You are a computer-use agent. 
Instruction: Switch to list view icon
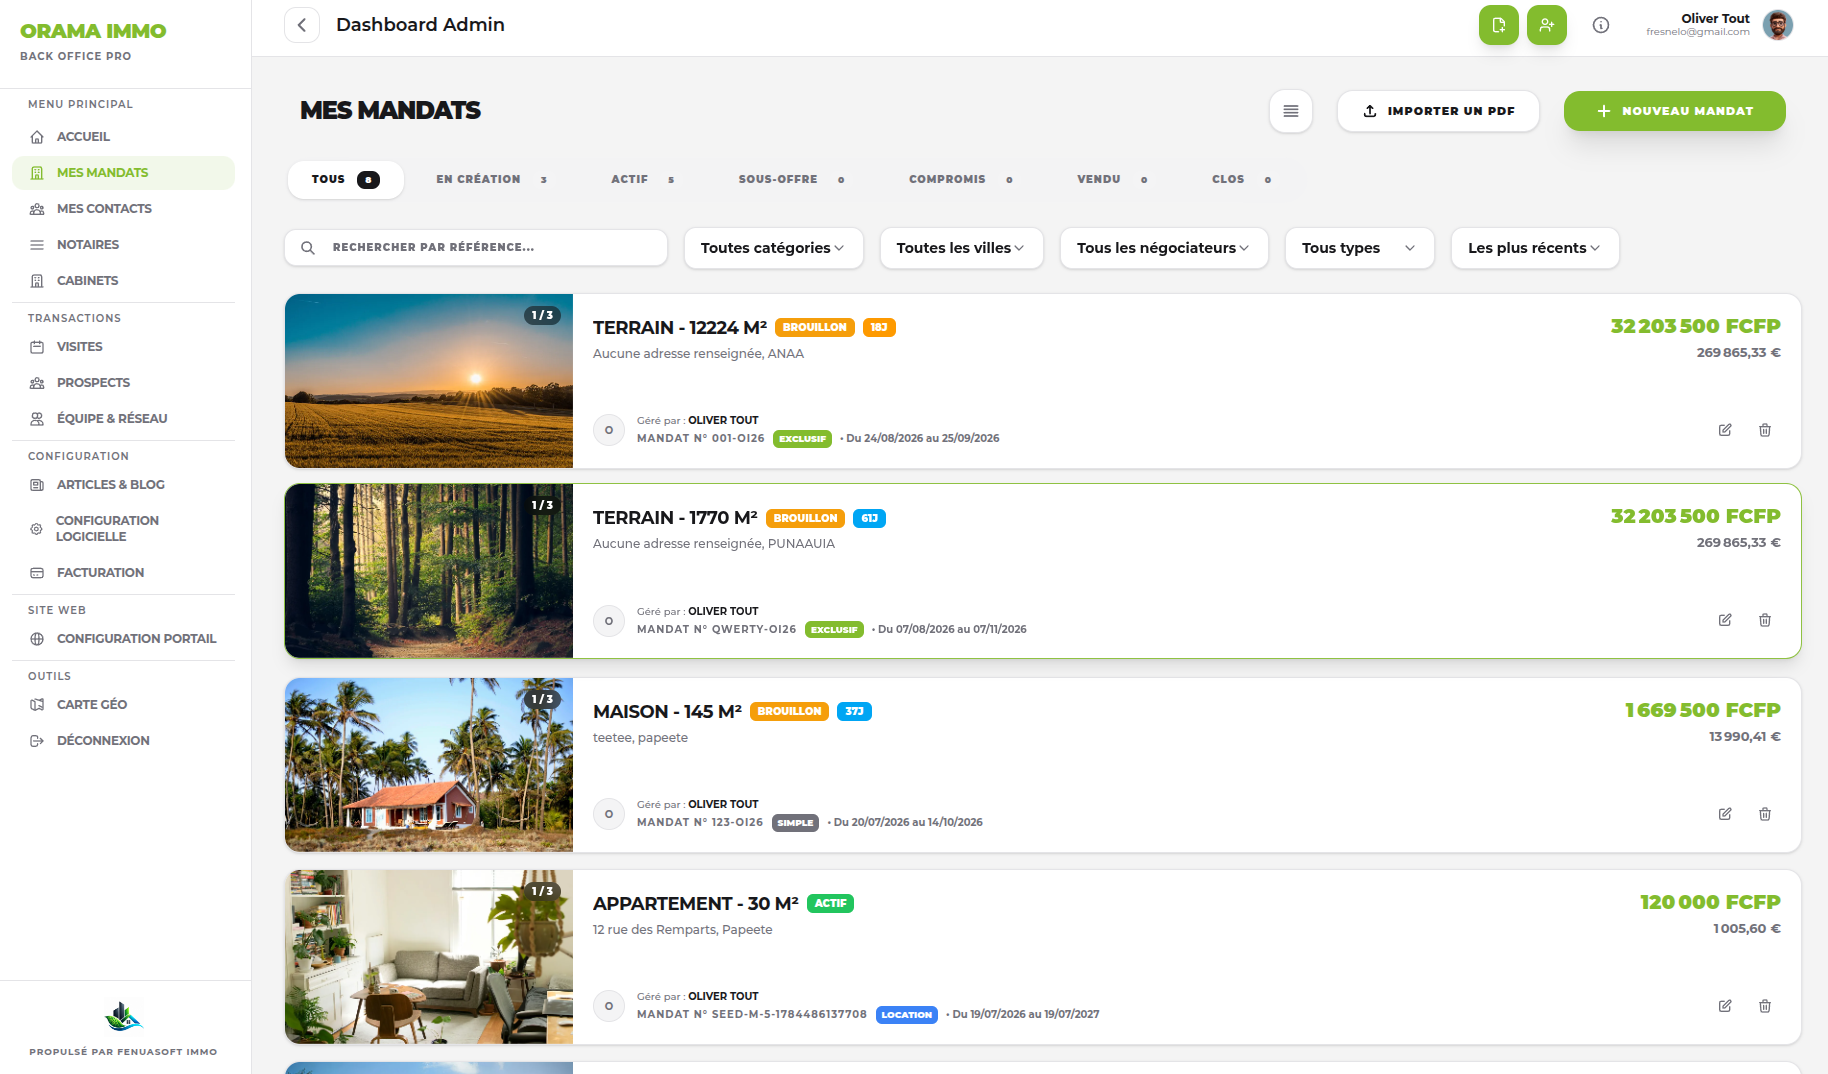[x=1290, y=111]
